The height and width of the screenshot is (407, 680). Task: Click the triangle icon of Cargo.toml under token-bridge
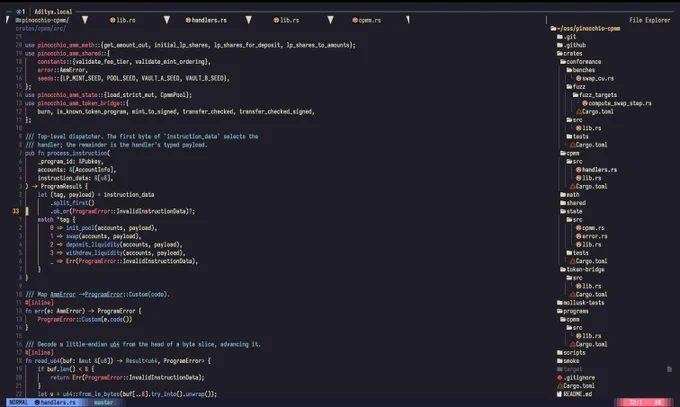click(572, 295)
